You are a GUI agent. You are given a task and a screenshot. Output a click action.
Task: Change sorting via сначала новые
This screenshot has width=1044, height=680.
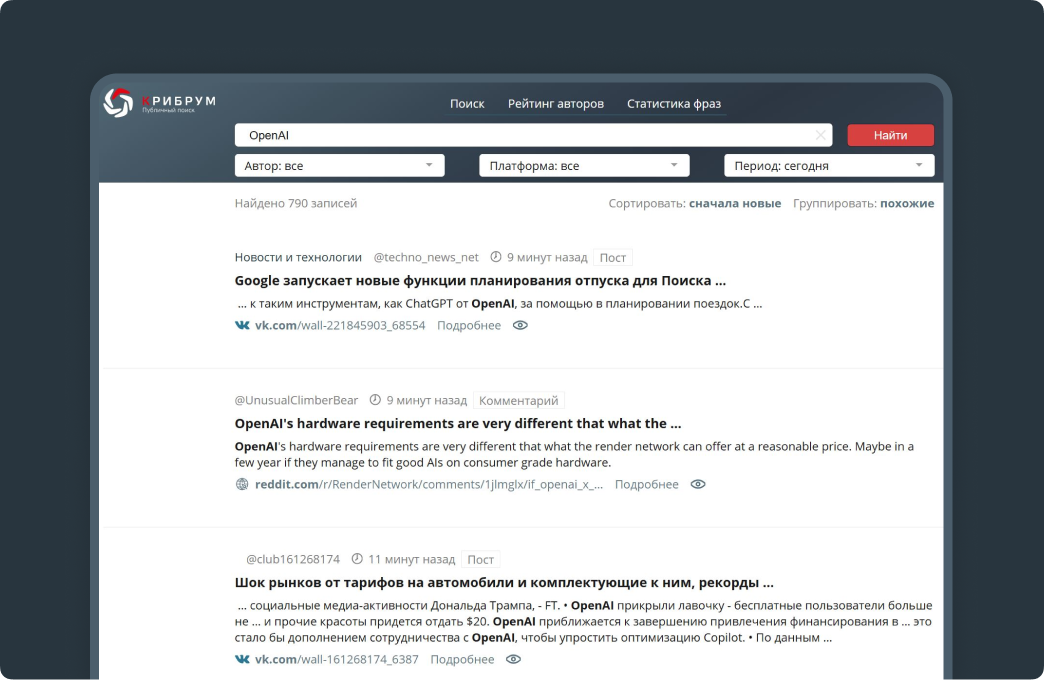point(734,203)
